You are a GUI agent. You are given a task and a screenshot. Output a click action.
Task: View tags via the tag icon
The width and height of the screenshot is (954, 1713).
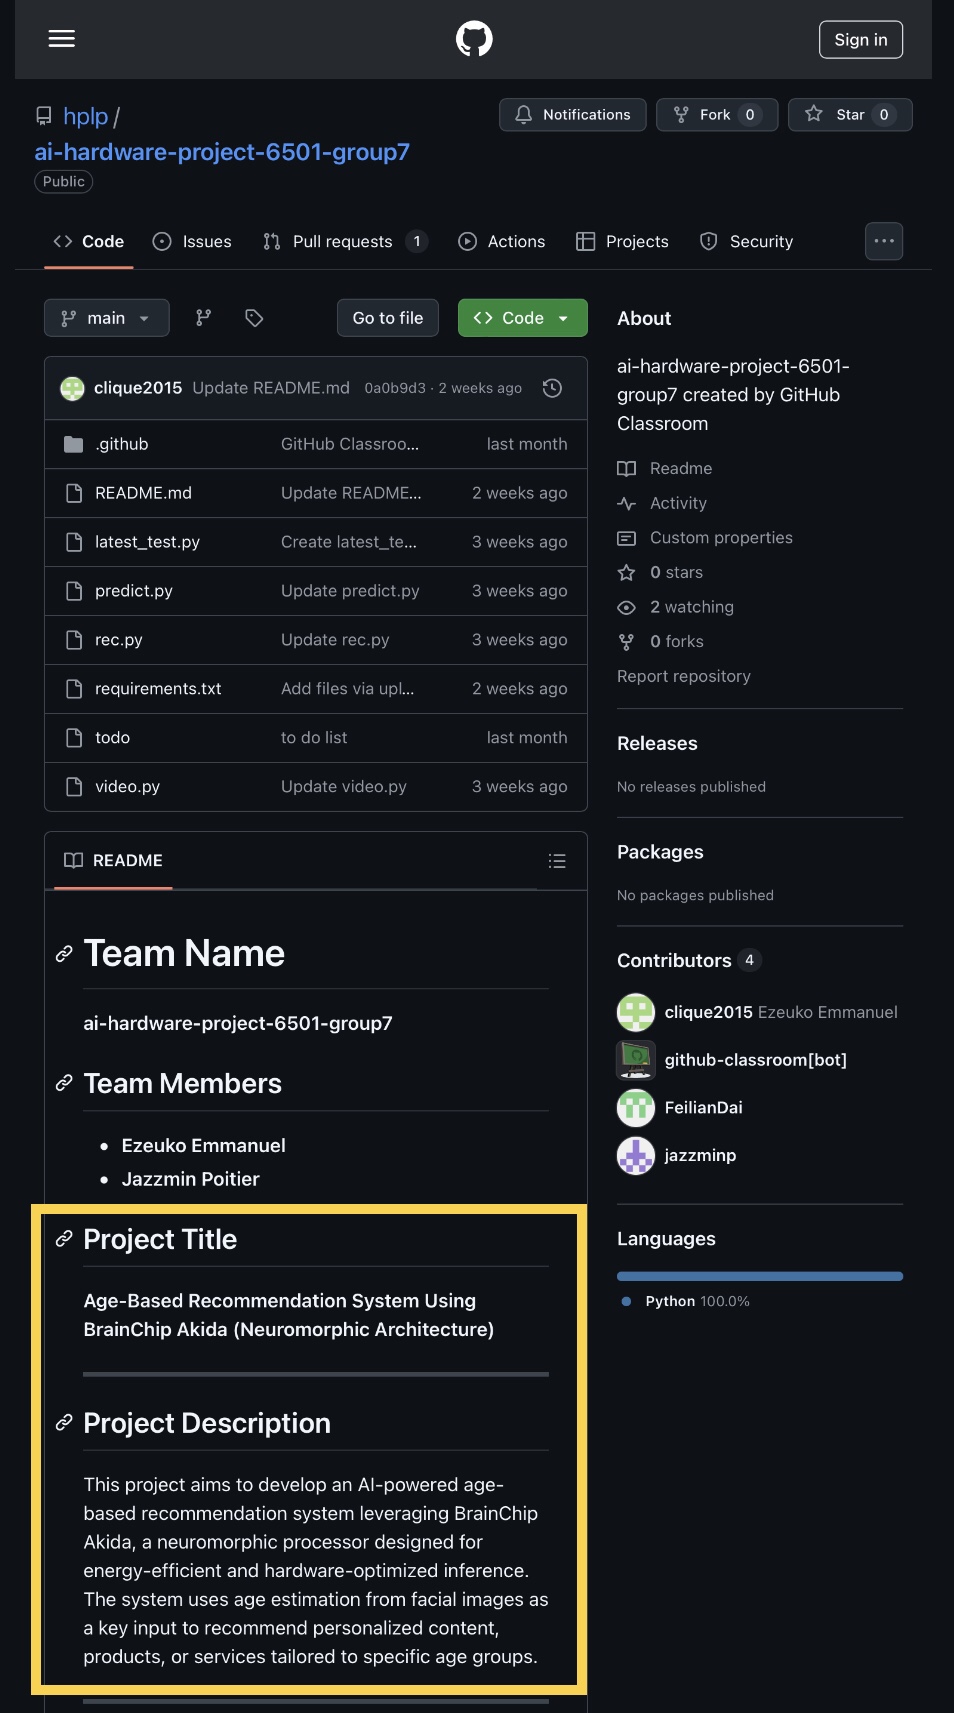254,318
